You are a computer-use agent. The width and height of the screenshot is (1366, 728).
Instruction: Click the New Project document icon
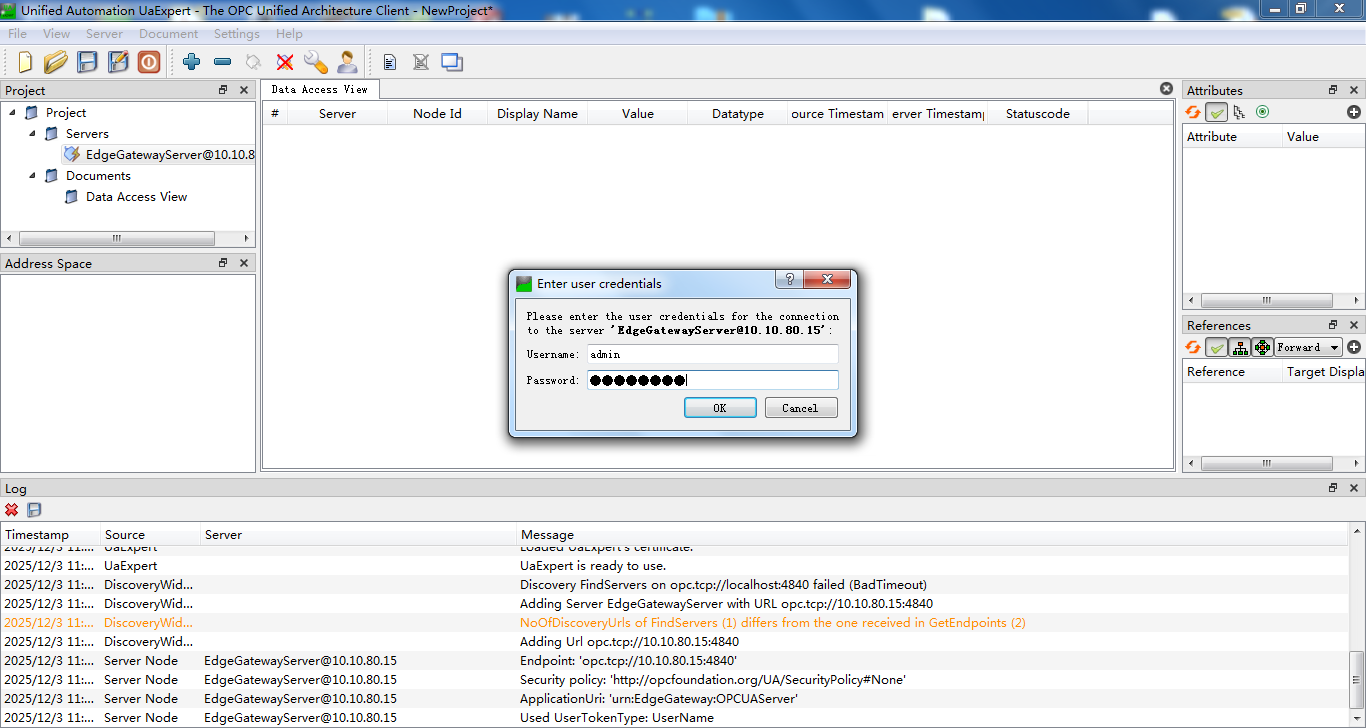[25, 62]
